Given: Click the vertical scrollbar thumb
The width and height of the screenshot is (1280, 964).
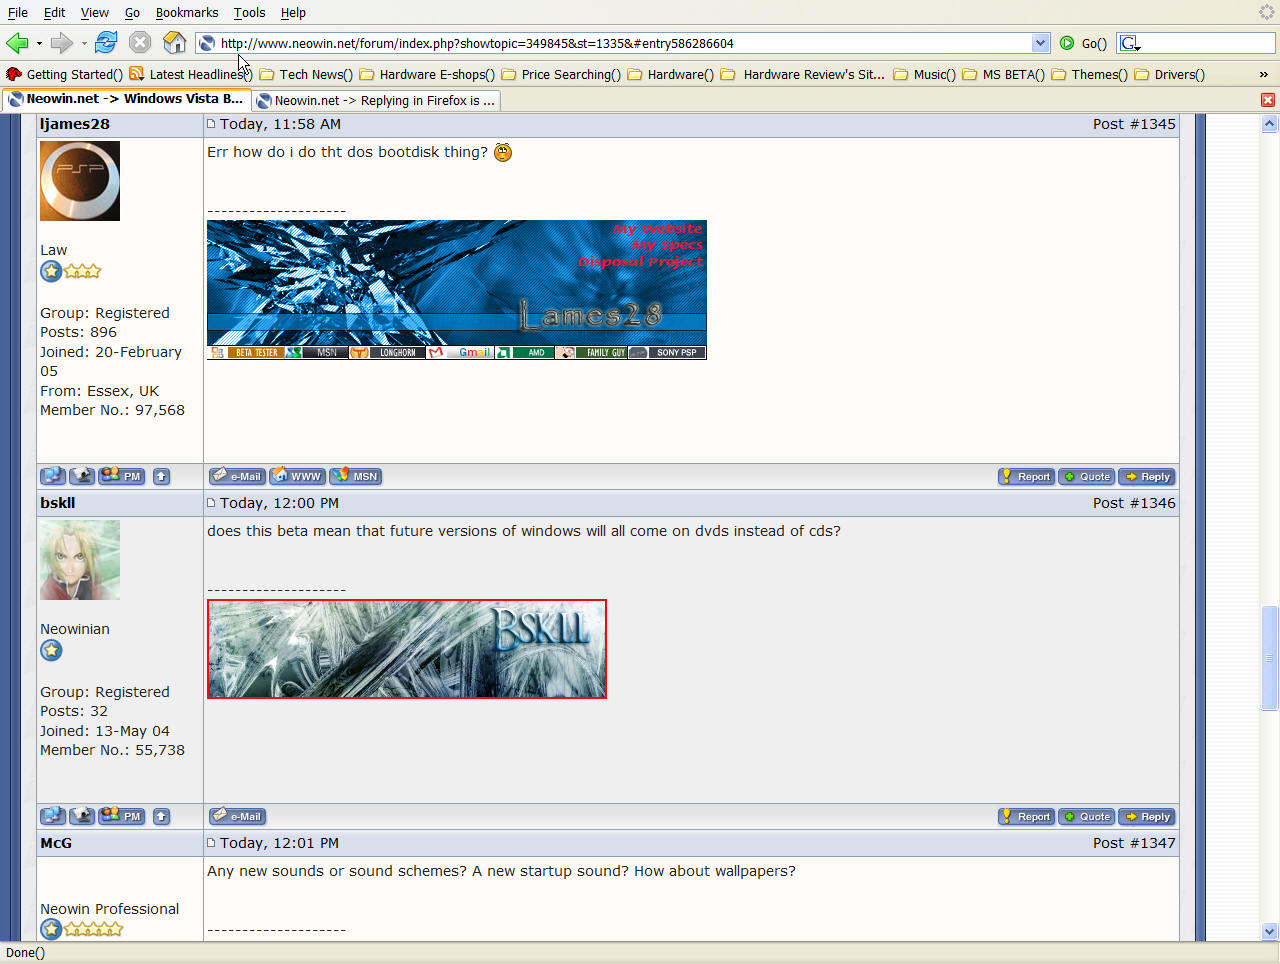Looking at the screenshot, I should [1269, 658].
